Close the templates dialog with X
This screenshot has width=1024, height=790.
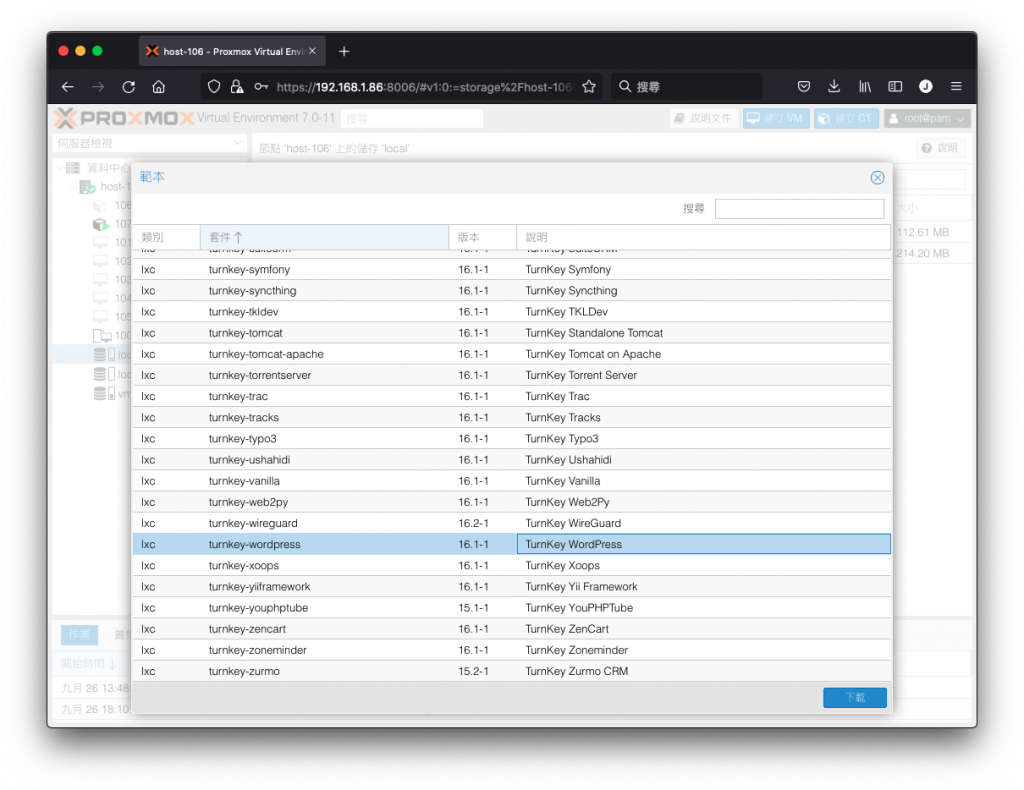877,178
